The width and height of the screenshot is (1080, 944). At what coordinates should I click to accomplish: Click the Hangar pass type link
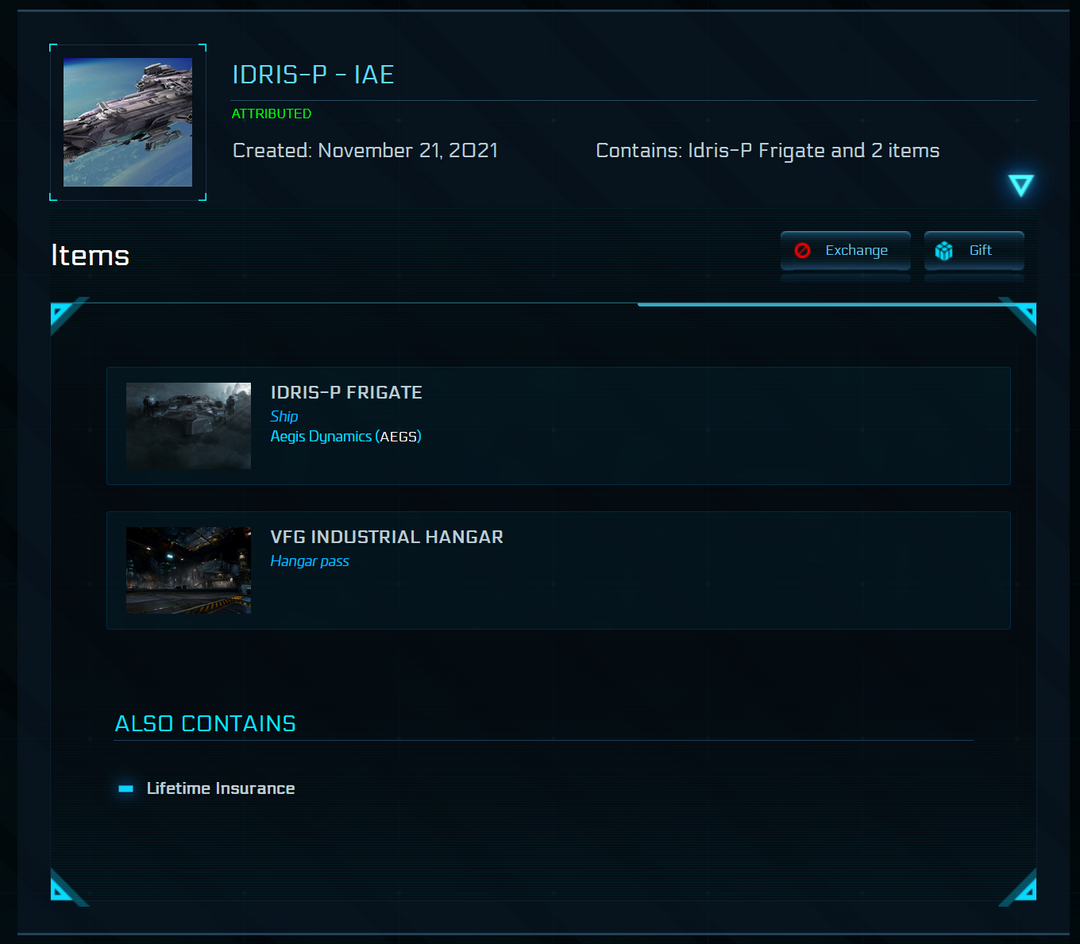tap(310, 561)
